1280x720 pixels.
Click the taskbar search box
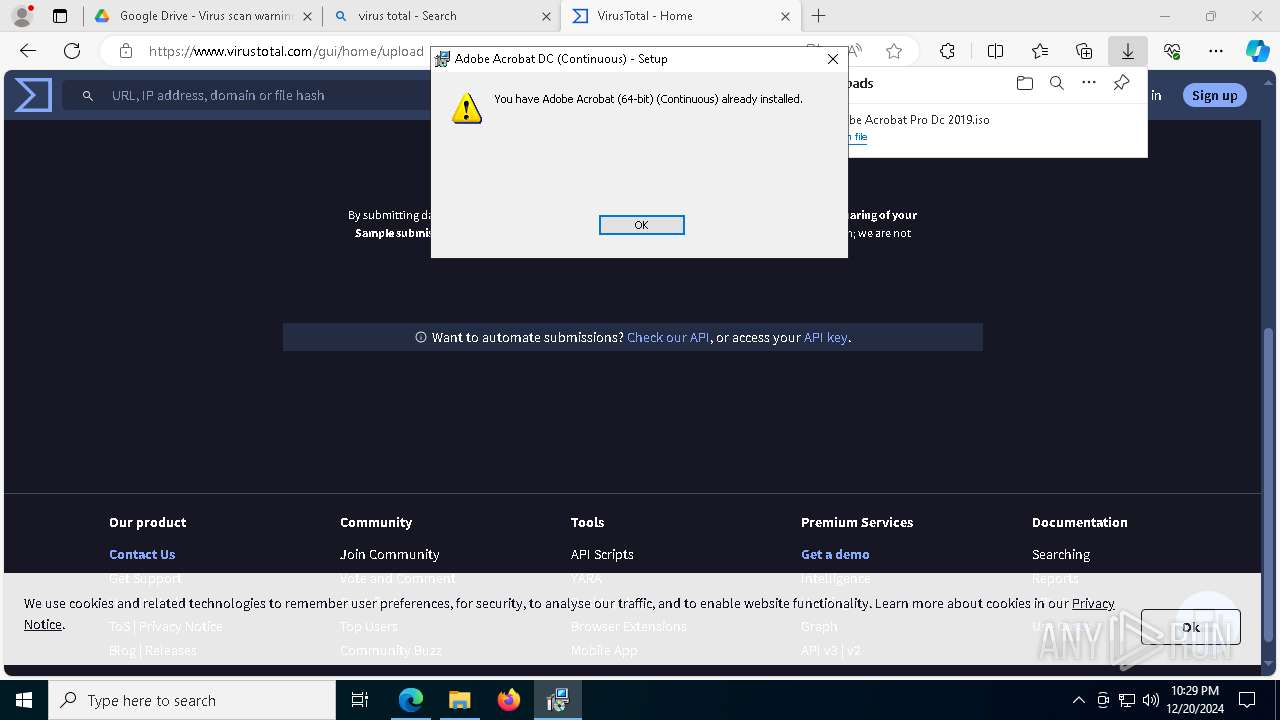coord(192,700)
